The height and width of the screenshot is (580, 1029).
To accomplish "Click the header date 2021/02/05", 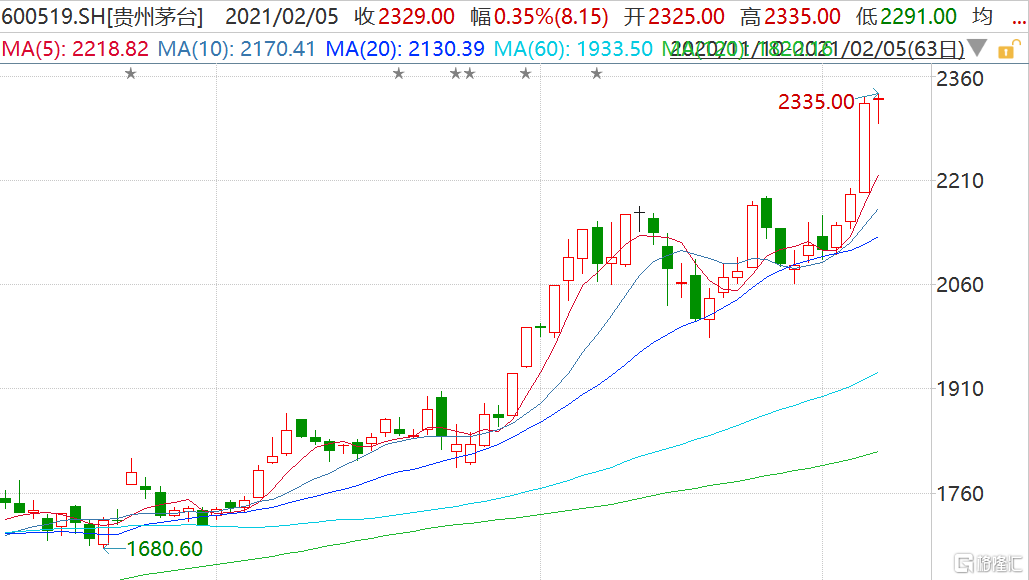I will point(282,16).
